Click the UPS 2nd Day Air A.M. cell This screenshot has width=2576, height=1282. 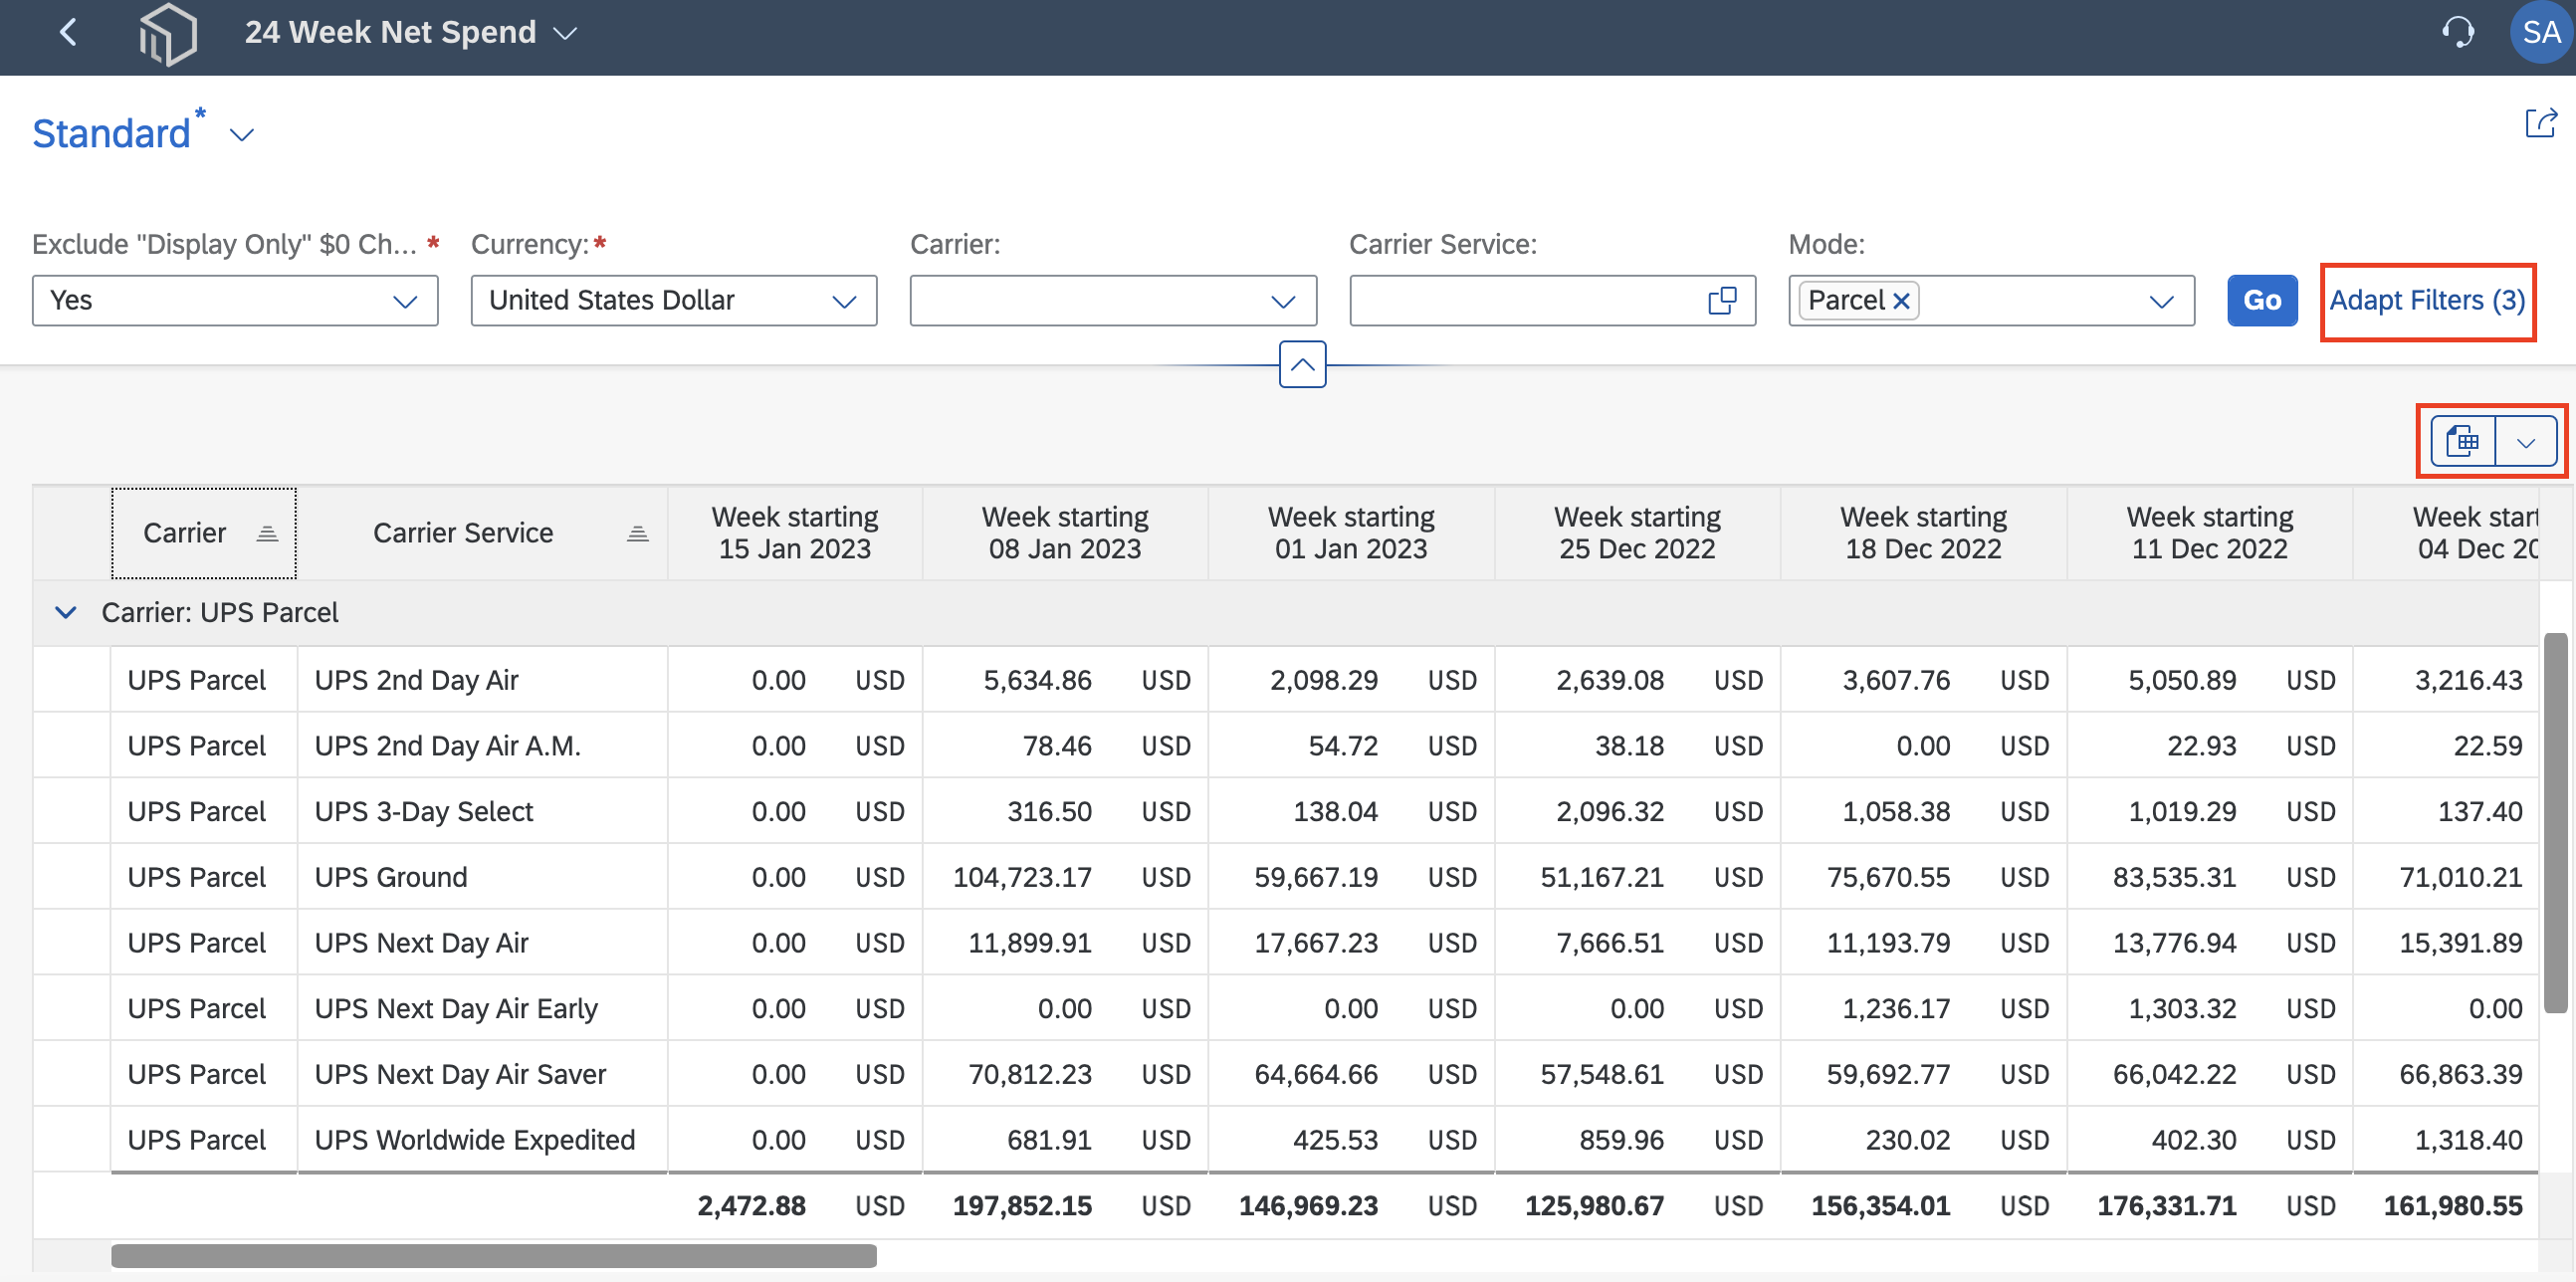(482, 746)
